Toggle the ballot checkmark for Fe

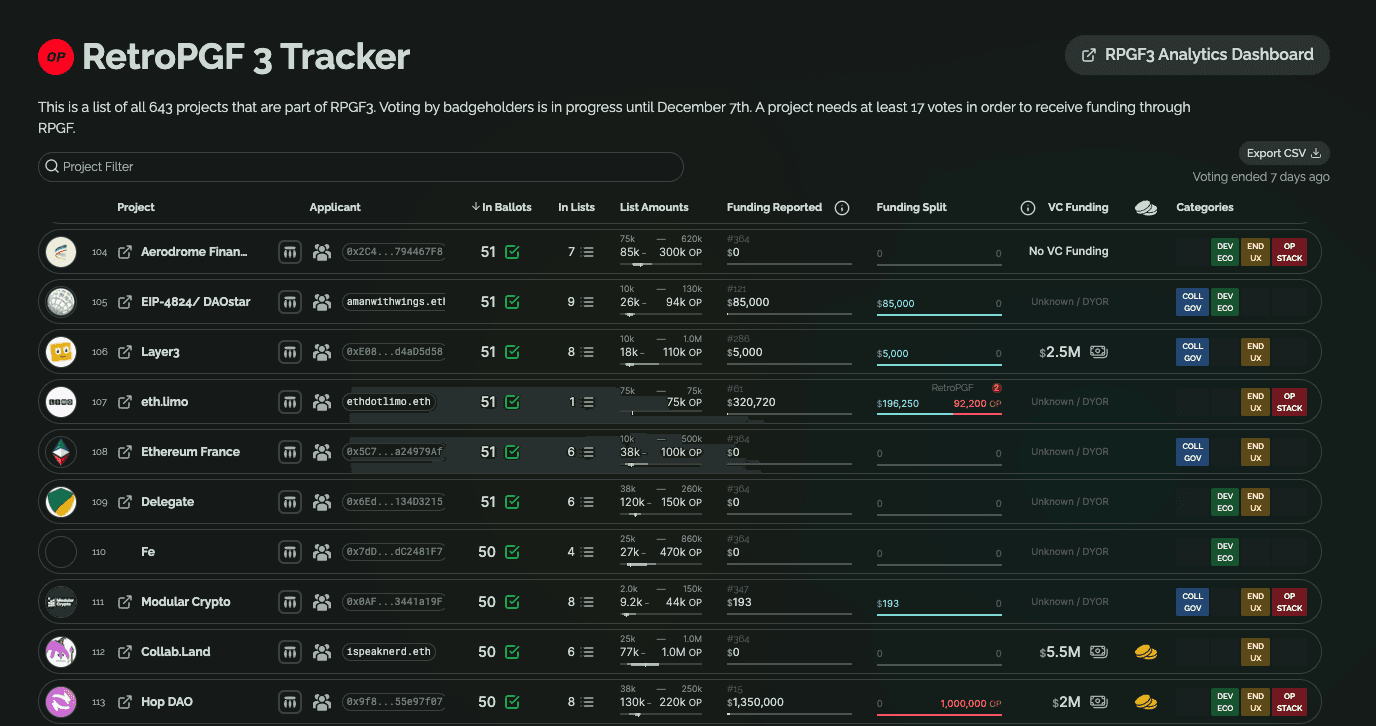(512, 552)
